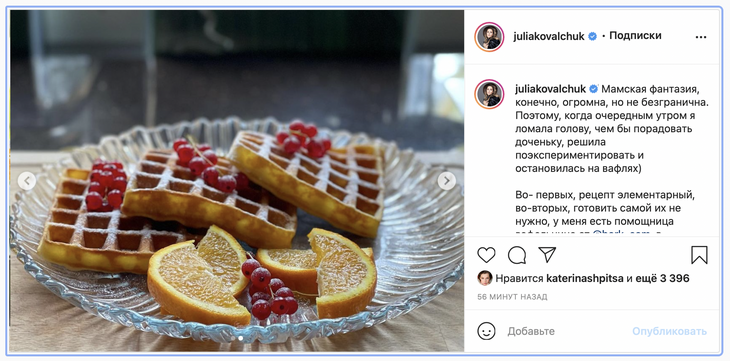730x361 pixels.
Task: View the list of 3 396 other likes
Action: pos(670,279)
